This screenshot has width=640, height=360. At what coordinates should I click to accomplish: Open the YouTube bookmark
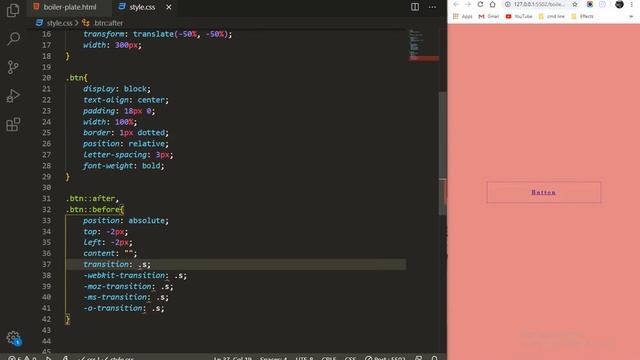click(x=519, y=16)
